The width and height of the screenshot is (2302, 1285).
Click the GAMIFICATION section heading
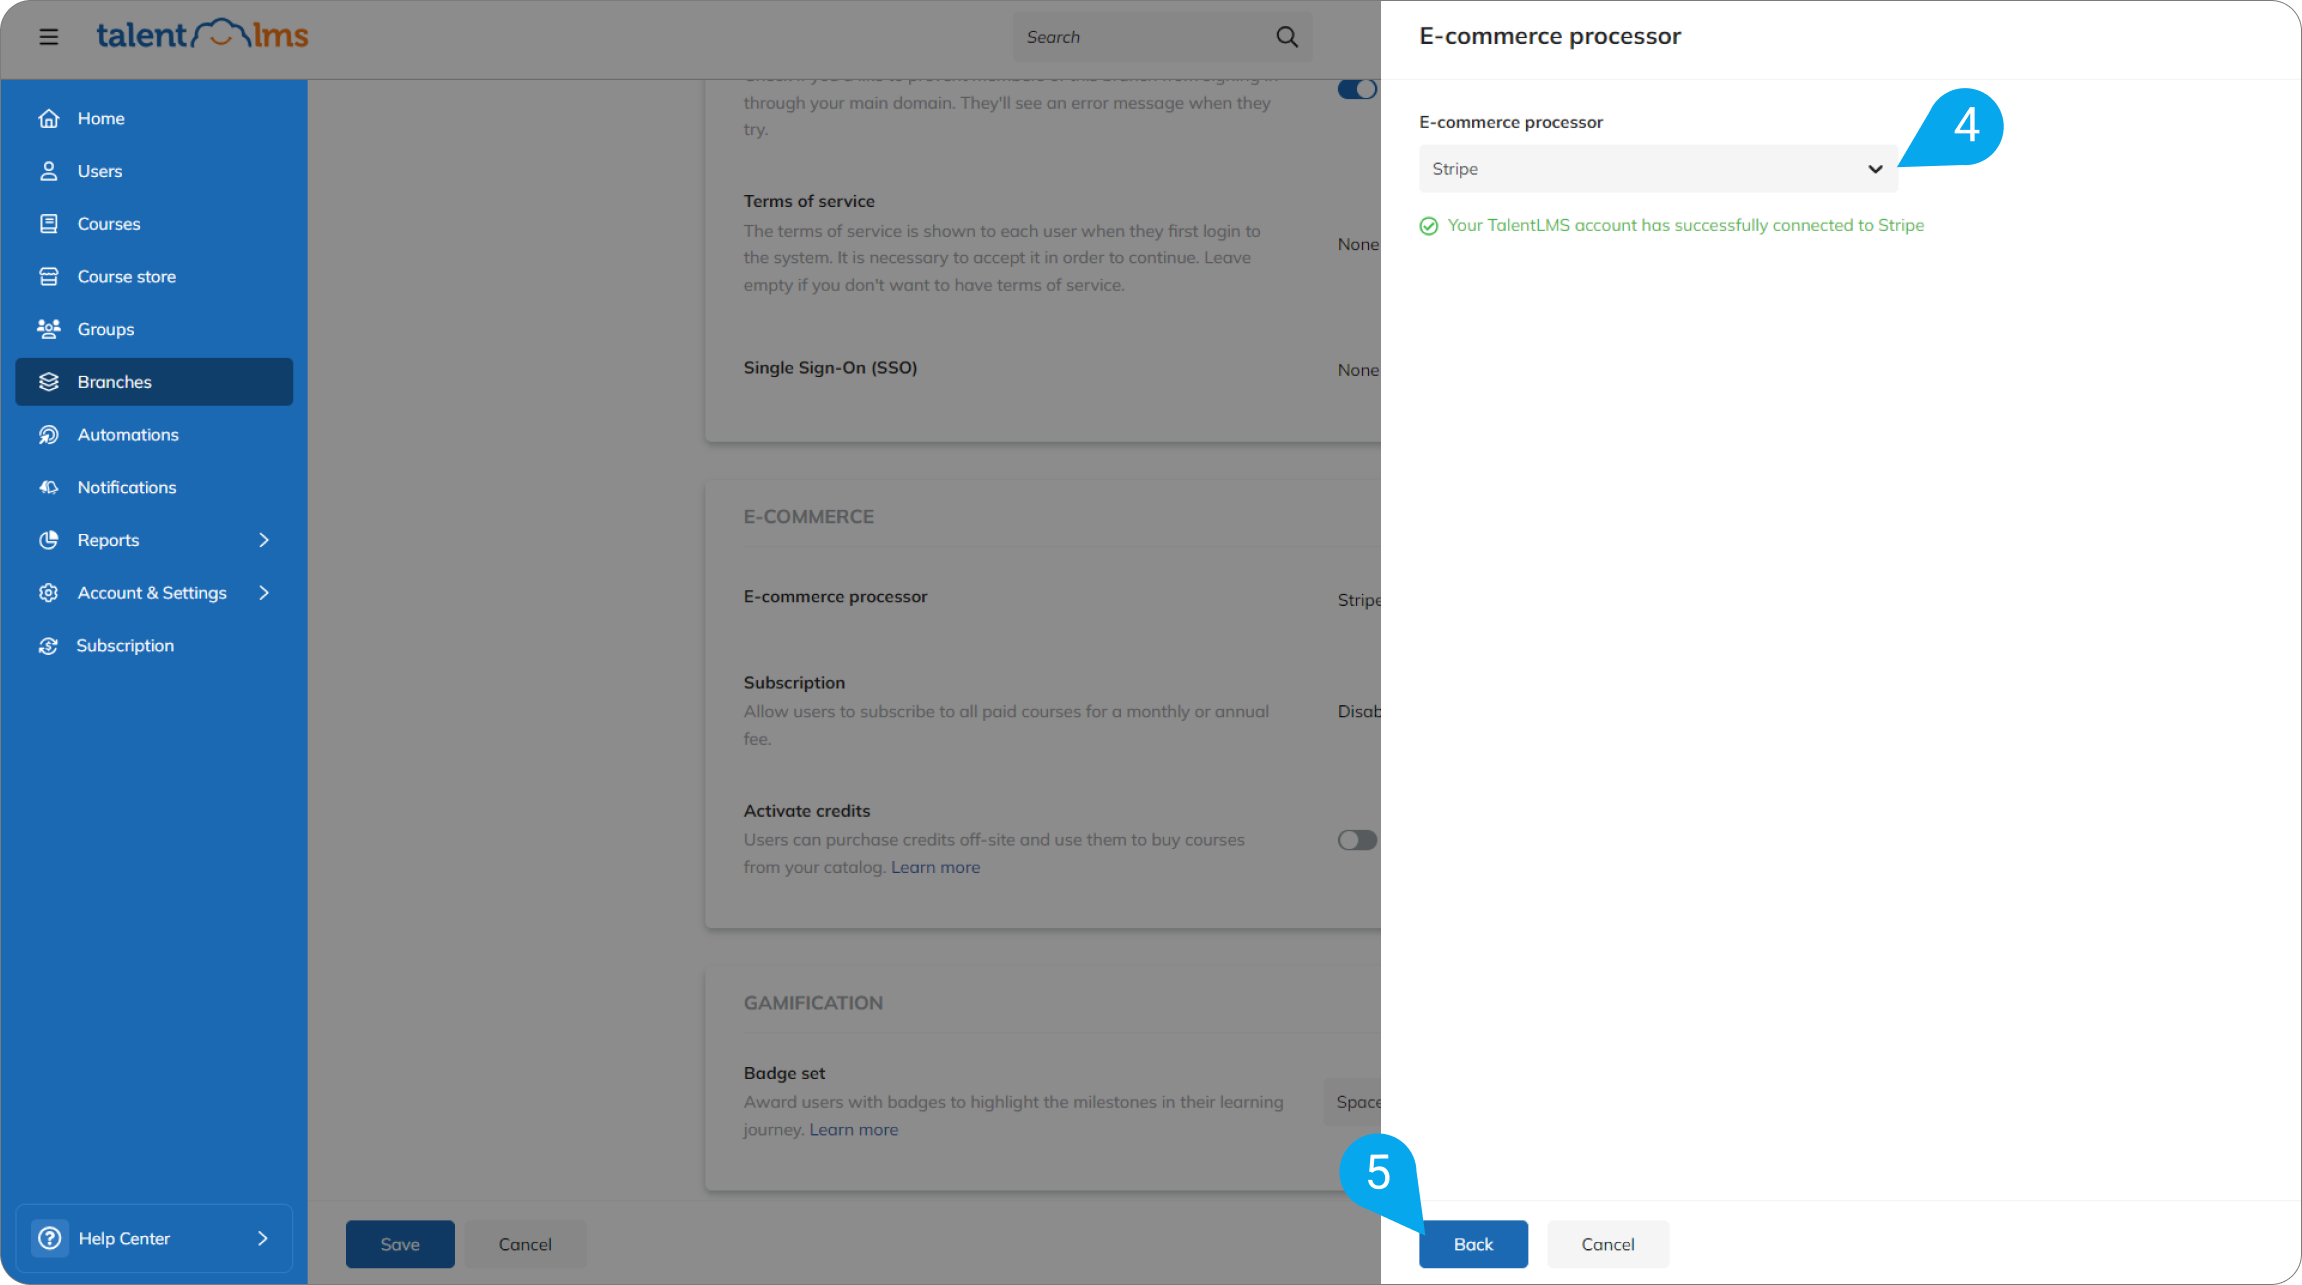(813, 1003)
